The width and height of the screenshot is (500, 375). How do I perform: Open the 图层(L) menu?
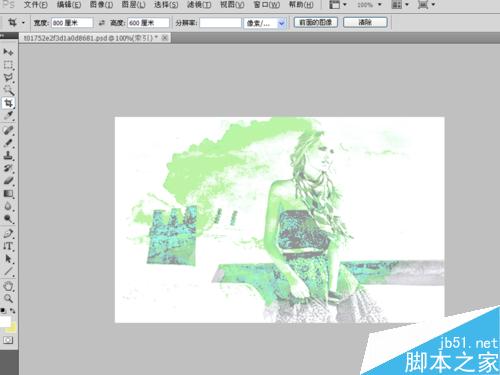coord(133,5)
